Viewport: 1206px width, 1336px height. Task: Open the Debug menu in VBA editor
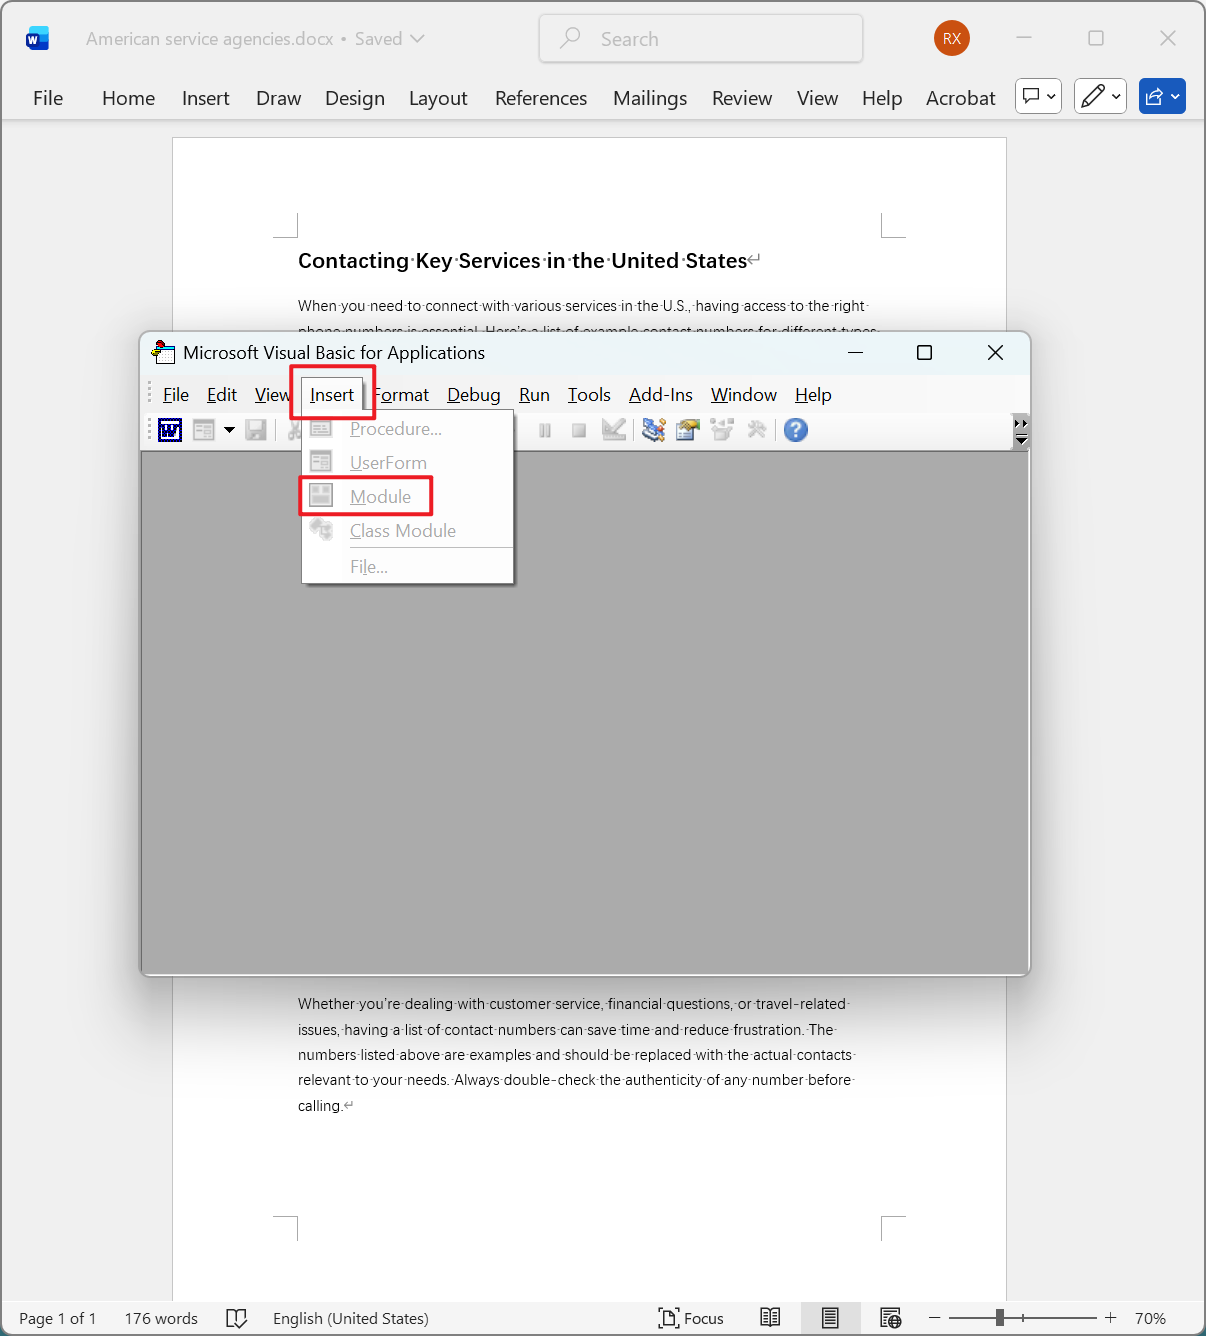tap(473, 394)
